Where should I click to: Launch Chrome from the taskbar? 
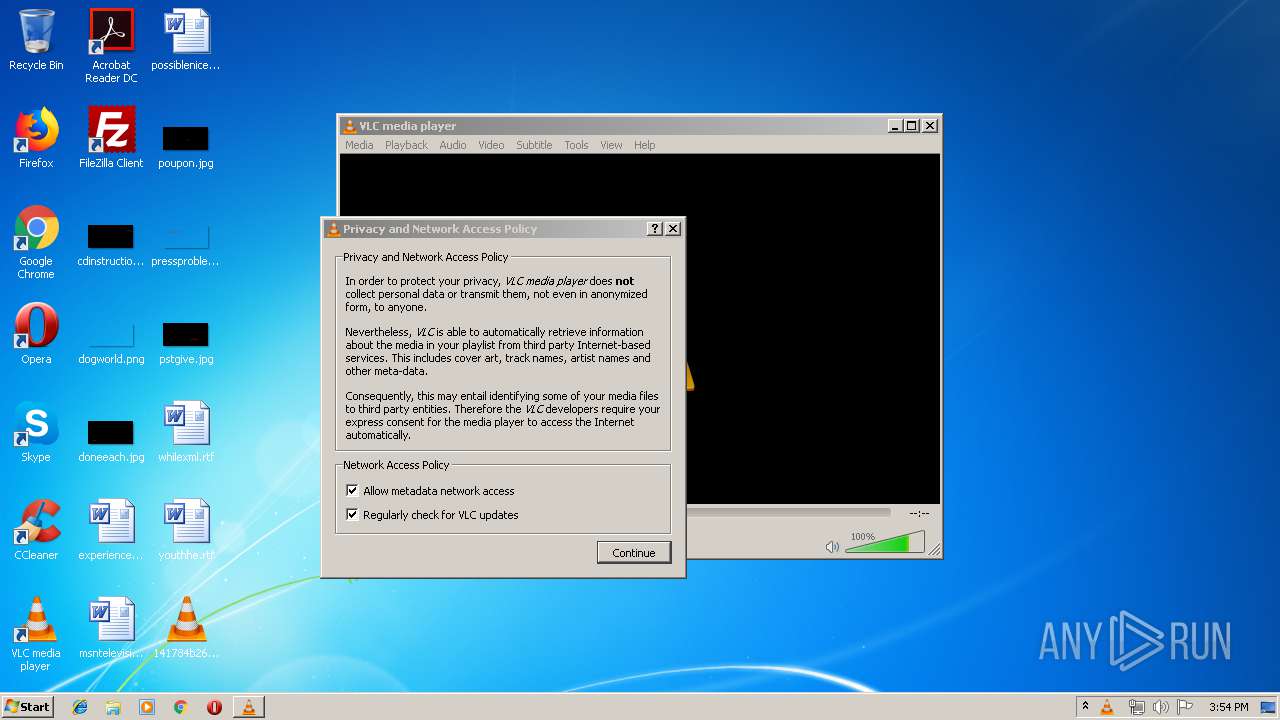click(181, 707)
